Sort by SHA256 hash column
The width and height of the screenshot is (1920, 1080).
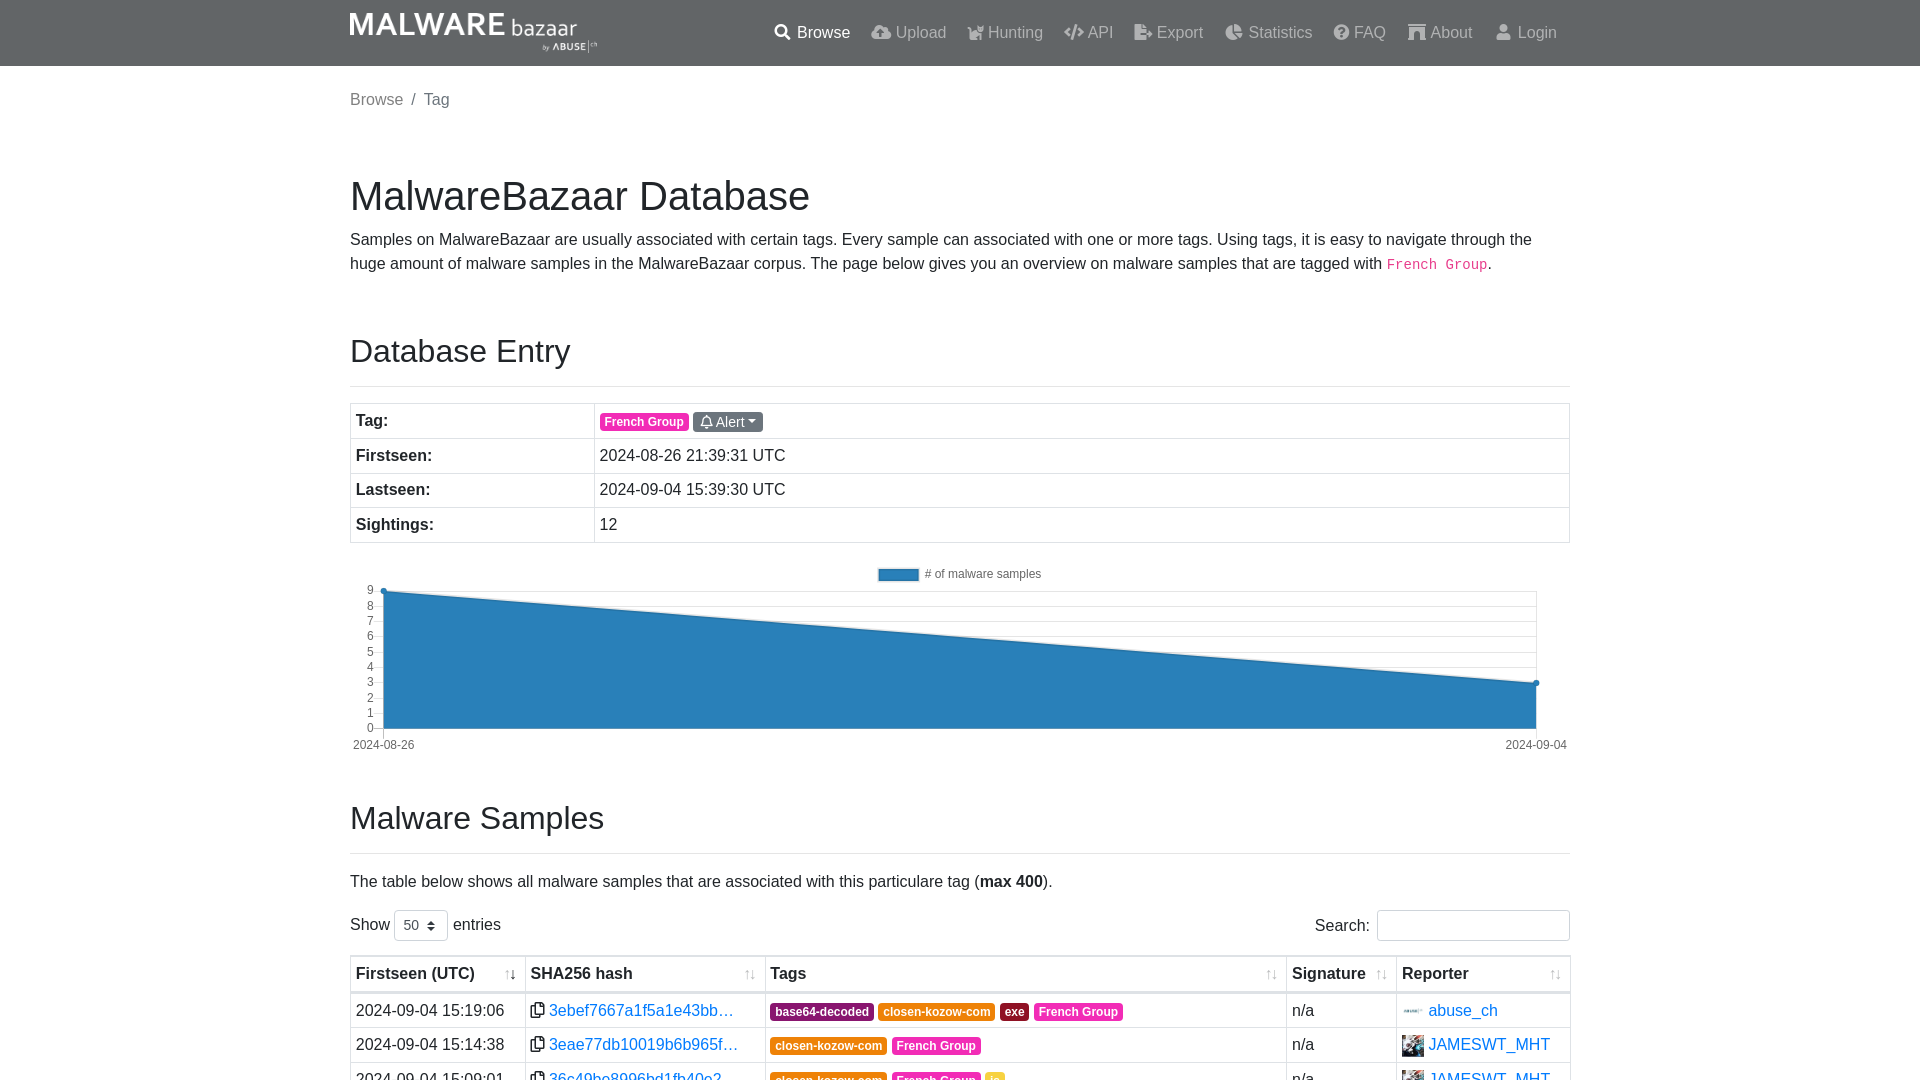pos(645,974)
